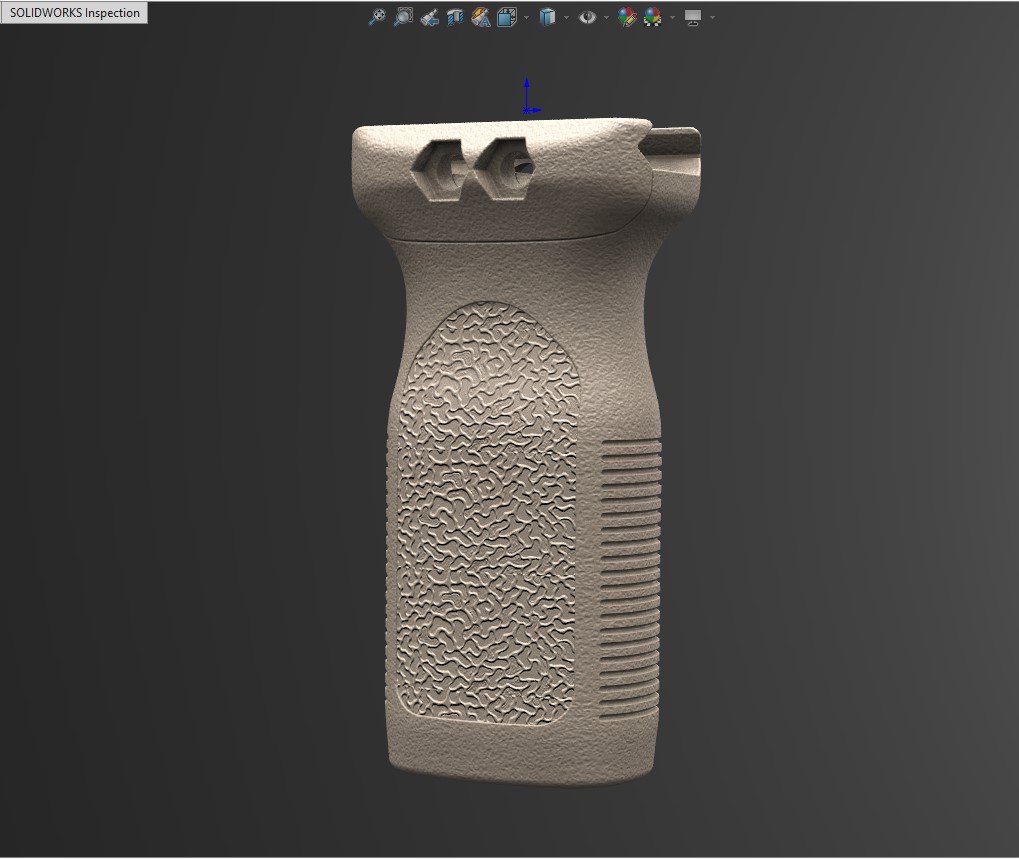Image resolution: width=1019 pixels, height=859 pixels.
Task: Expand the View Orientation dropdown arrow
Action: 526,18
